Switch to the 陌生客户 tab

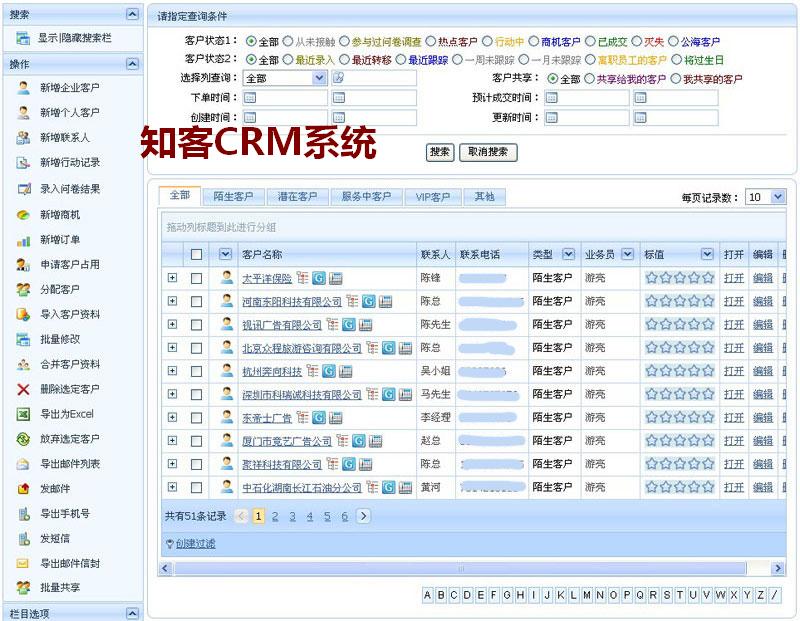point(233,196)
